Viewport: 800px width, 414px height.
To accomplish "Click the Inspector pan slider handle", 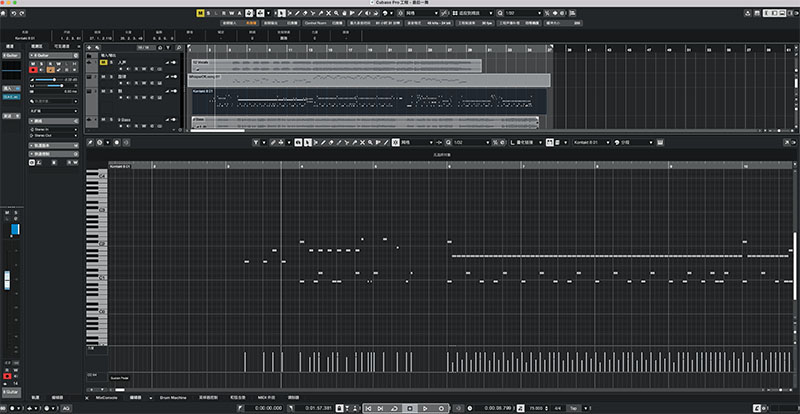I will [62, 86].
